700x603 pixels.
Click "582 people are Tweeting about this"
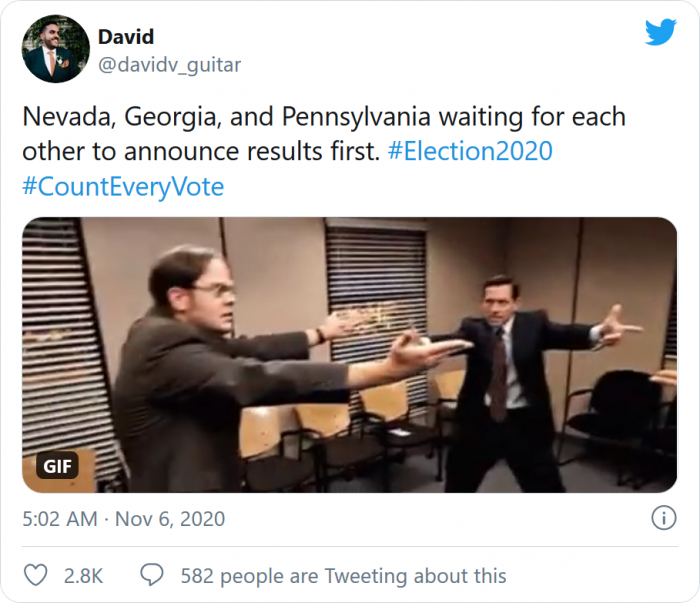tap(343, 576)
